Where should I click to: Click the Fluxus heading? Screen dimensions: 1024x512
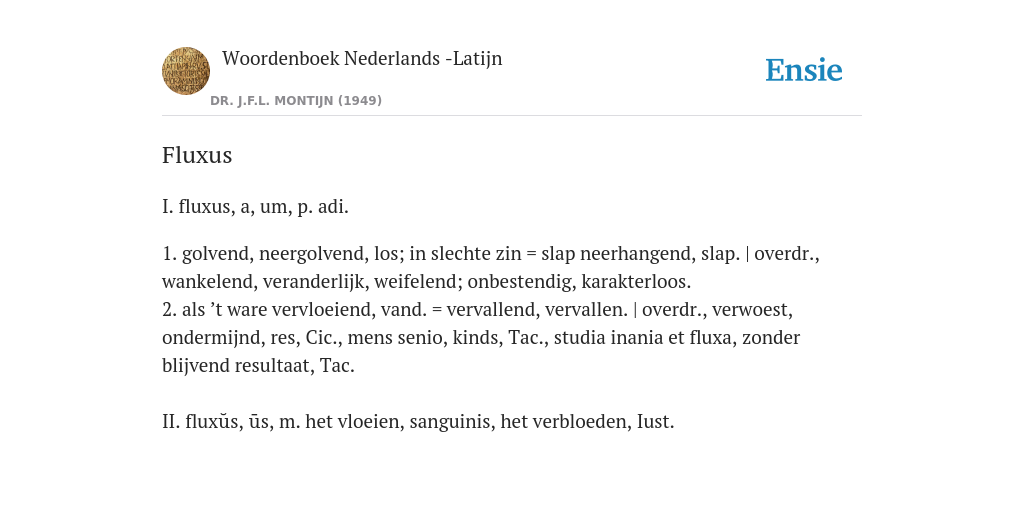point(197,155)
